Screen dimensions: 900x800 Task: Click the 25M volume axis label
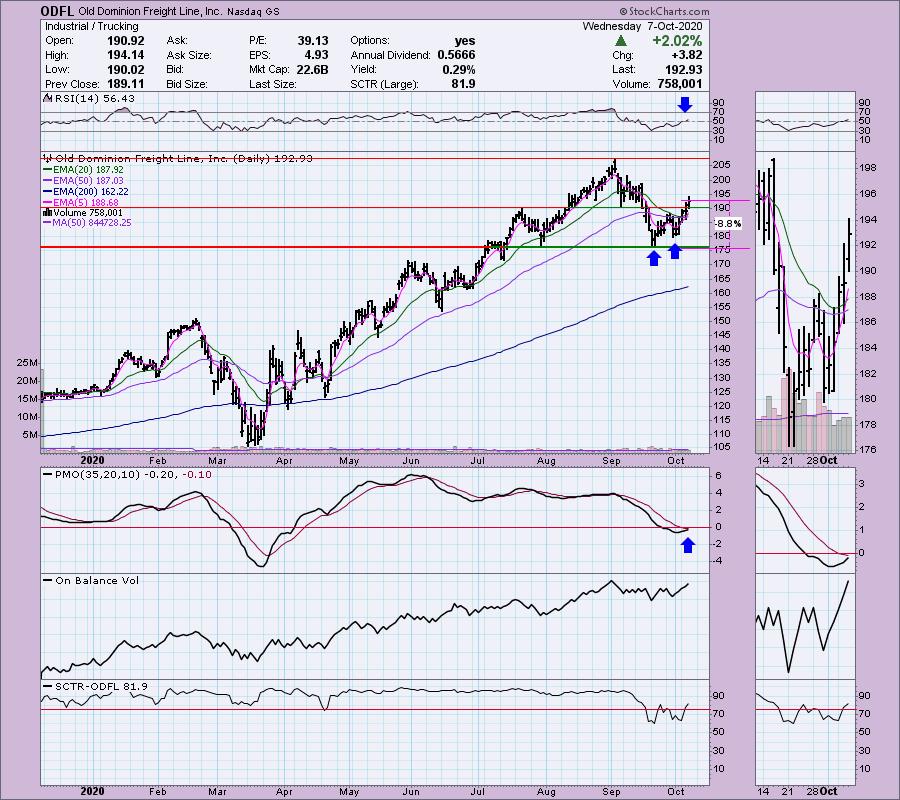[x=28, y=363]
